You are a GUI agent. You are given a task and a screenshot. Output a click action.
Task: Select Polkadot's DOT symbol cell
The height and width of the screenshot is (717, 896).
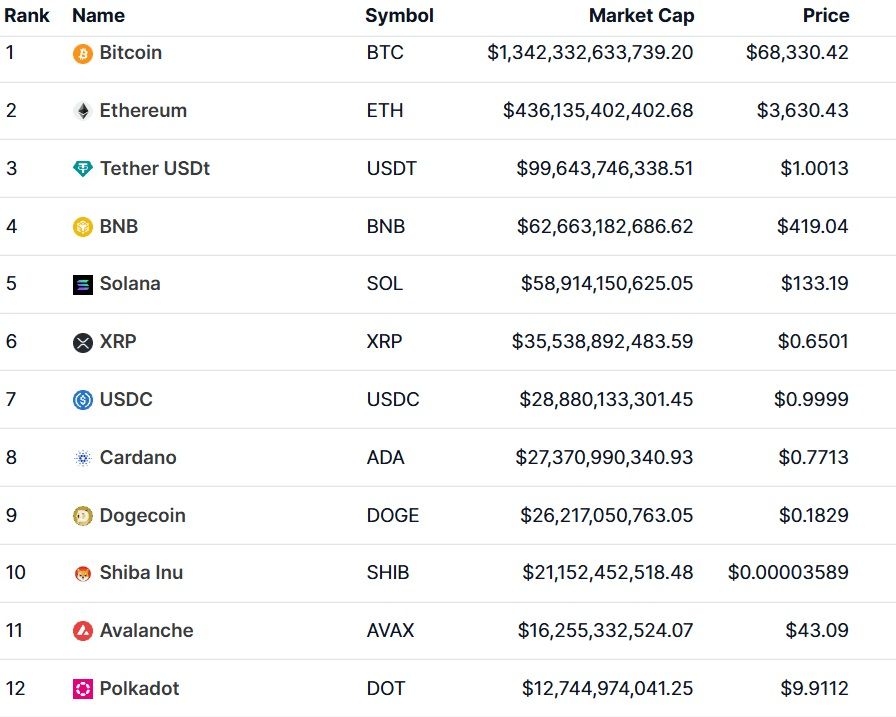coord(385,689)
